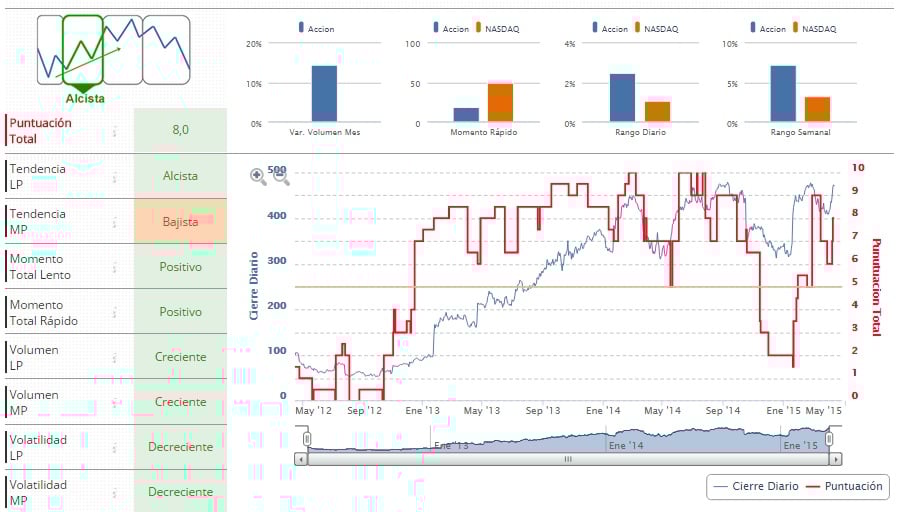Zoom out on the main price chart
Screen dimensions: 908x512
click(x=281, y=177)
